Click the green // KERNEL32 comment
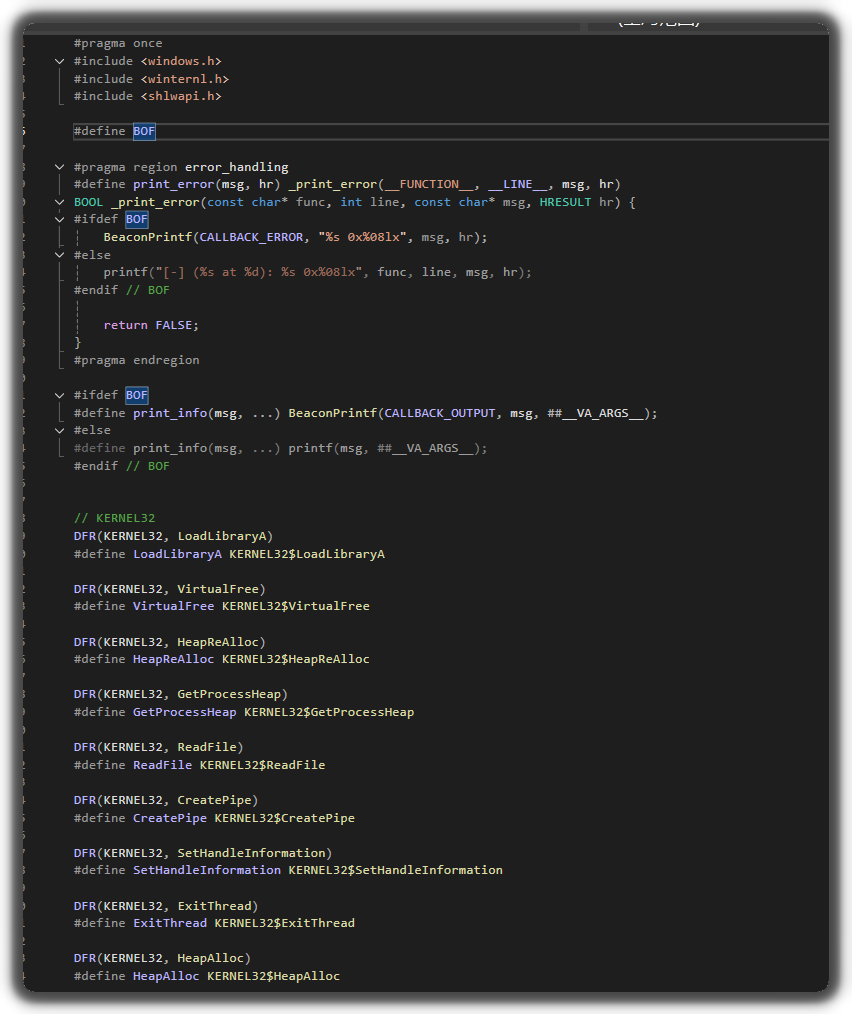This screenshot has height=1015, width=852. 114,518
